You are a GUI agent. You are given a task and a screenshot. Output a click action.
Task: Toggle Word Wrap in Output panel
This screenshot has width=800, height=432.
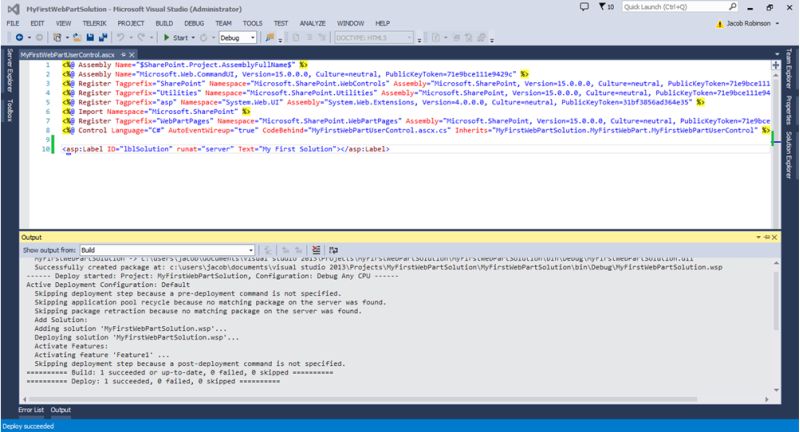[333, 250]
